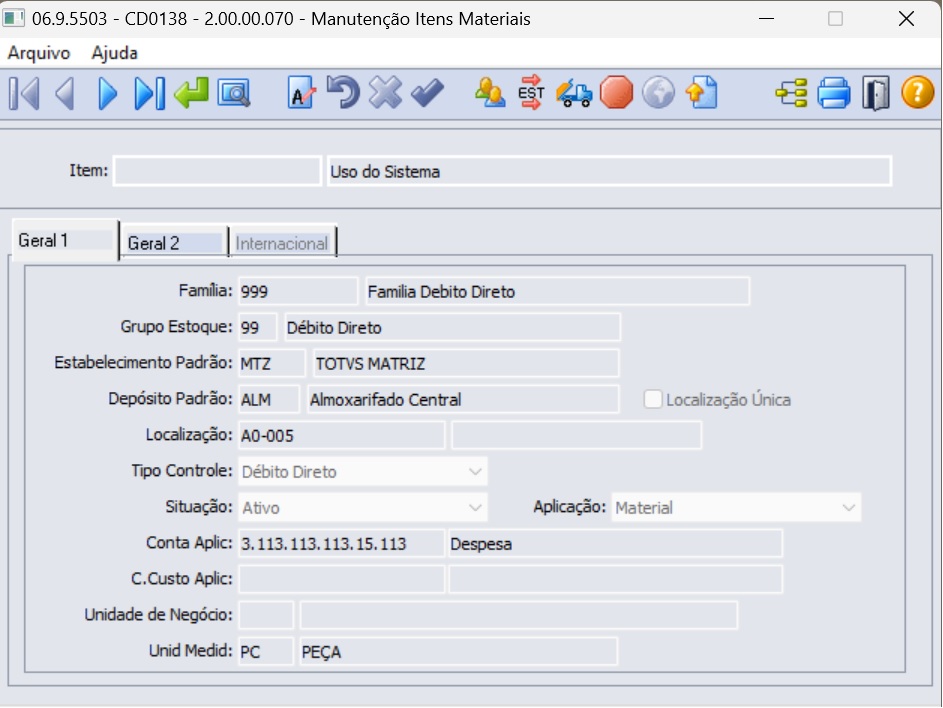943x708 pixels.
Task: Click the grey globe icon
Action: point(659,93)
